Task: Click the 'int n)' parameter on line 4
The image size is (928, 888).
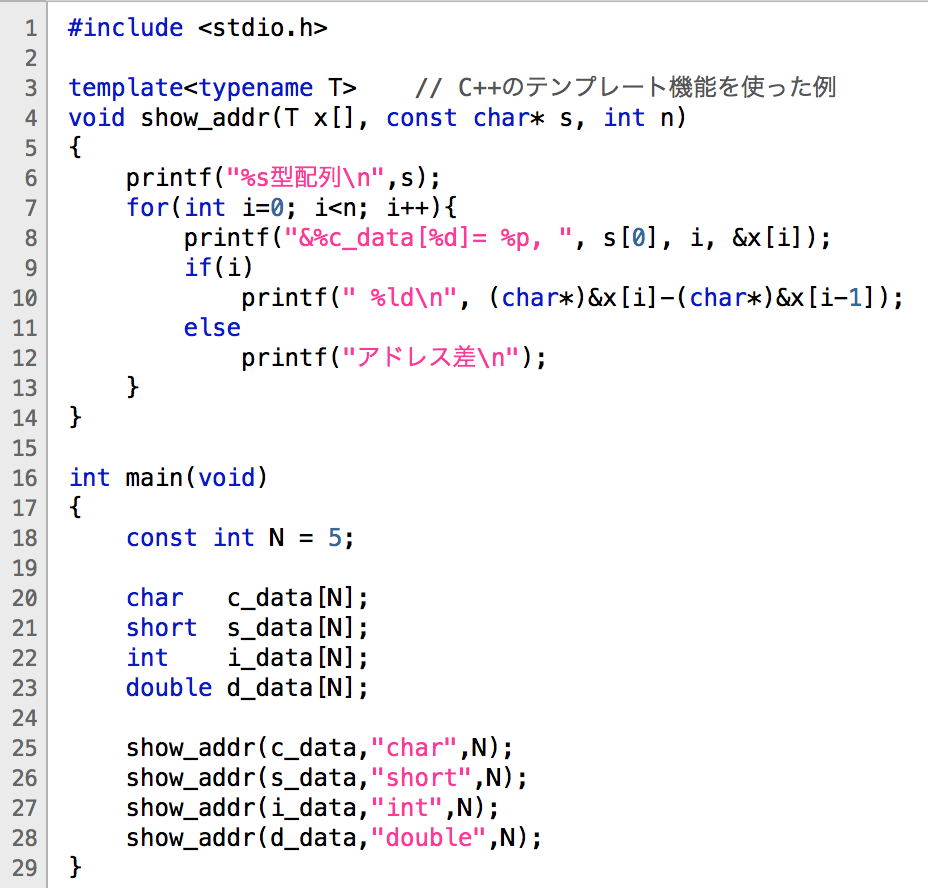Action: [x=645, y=118]
